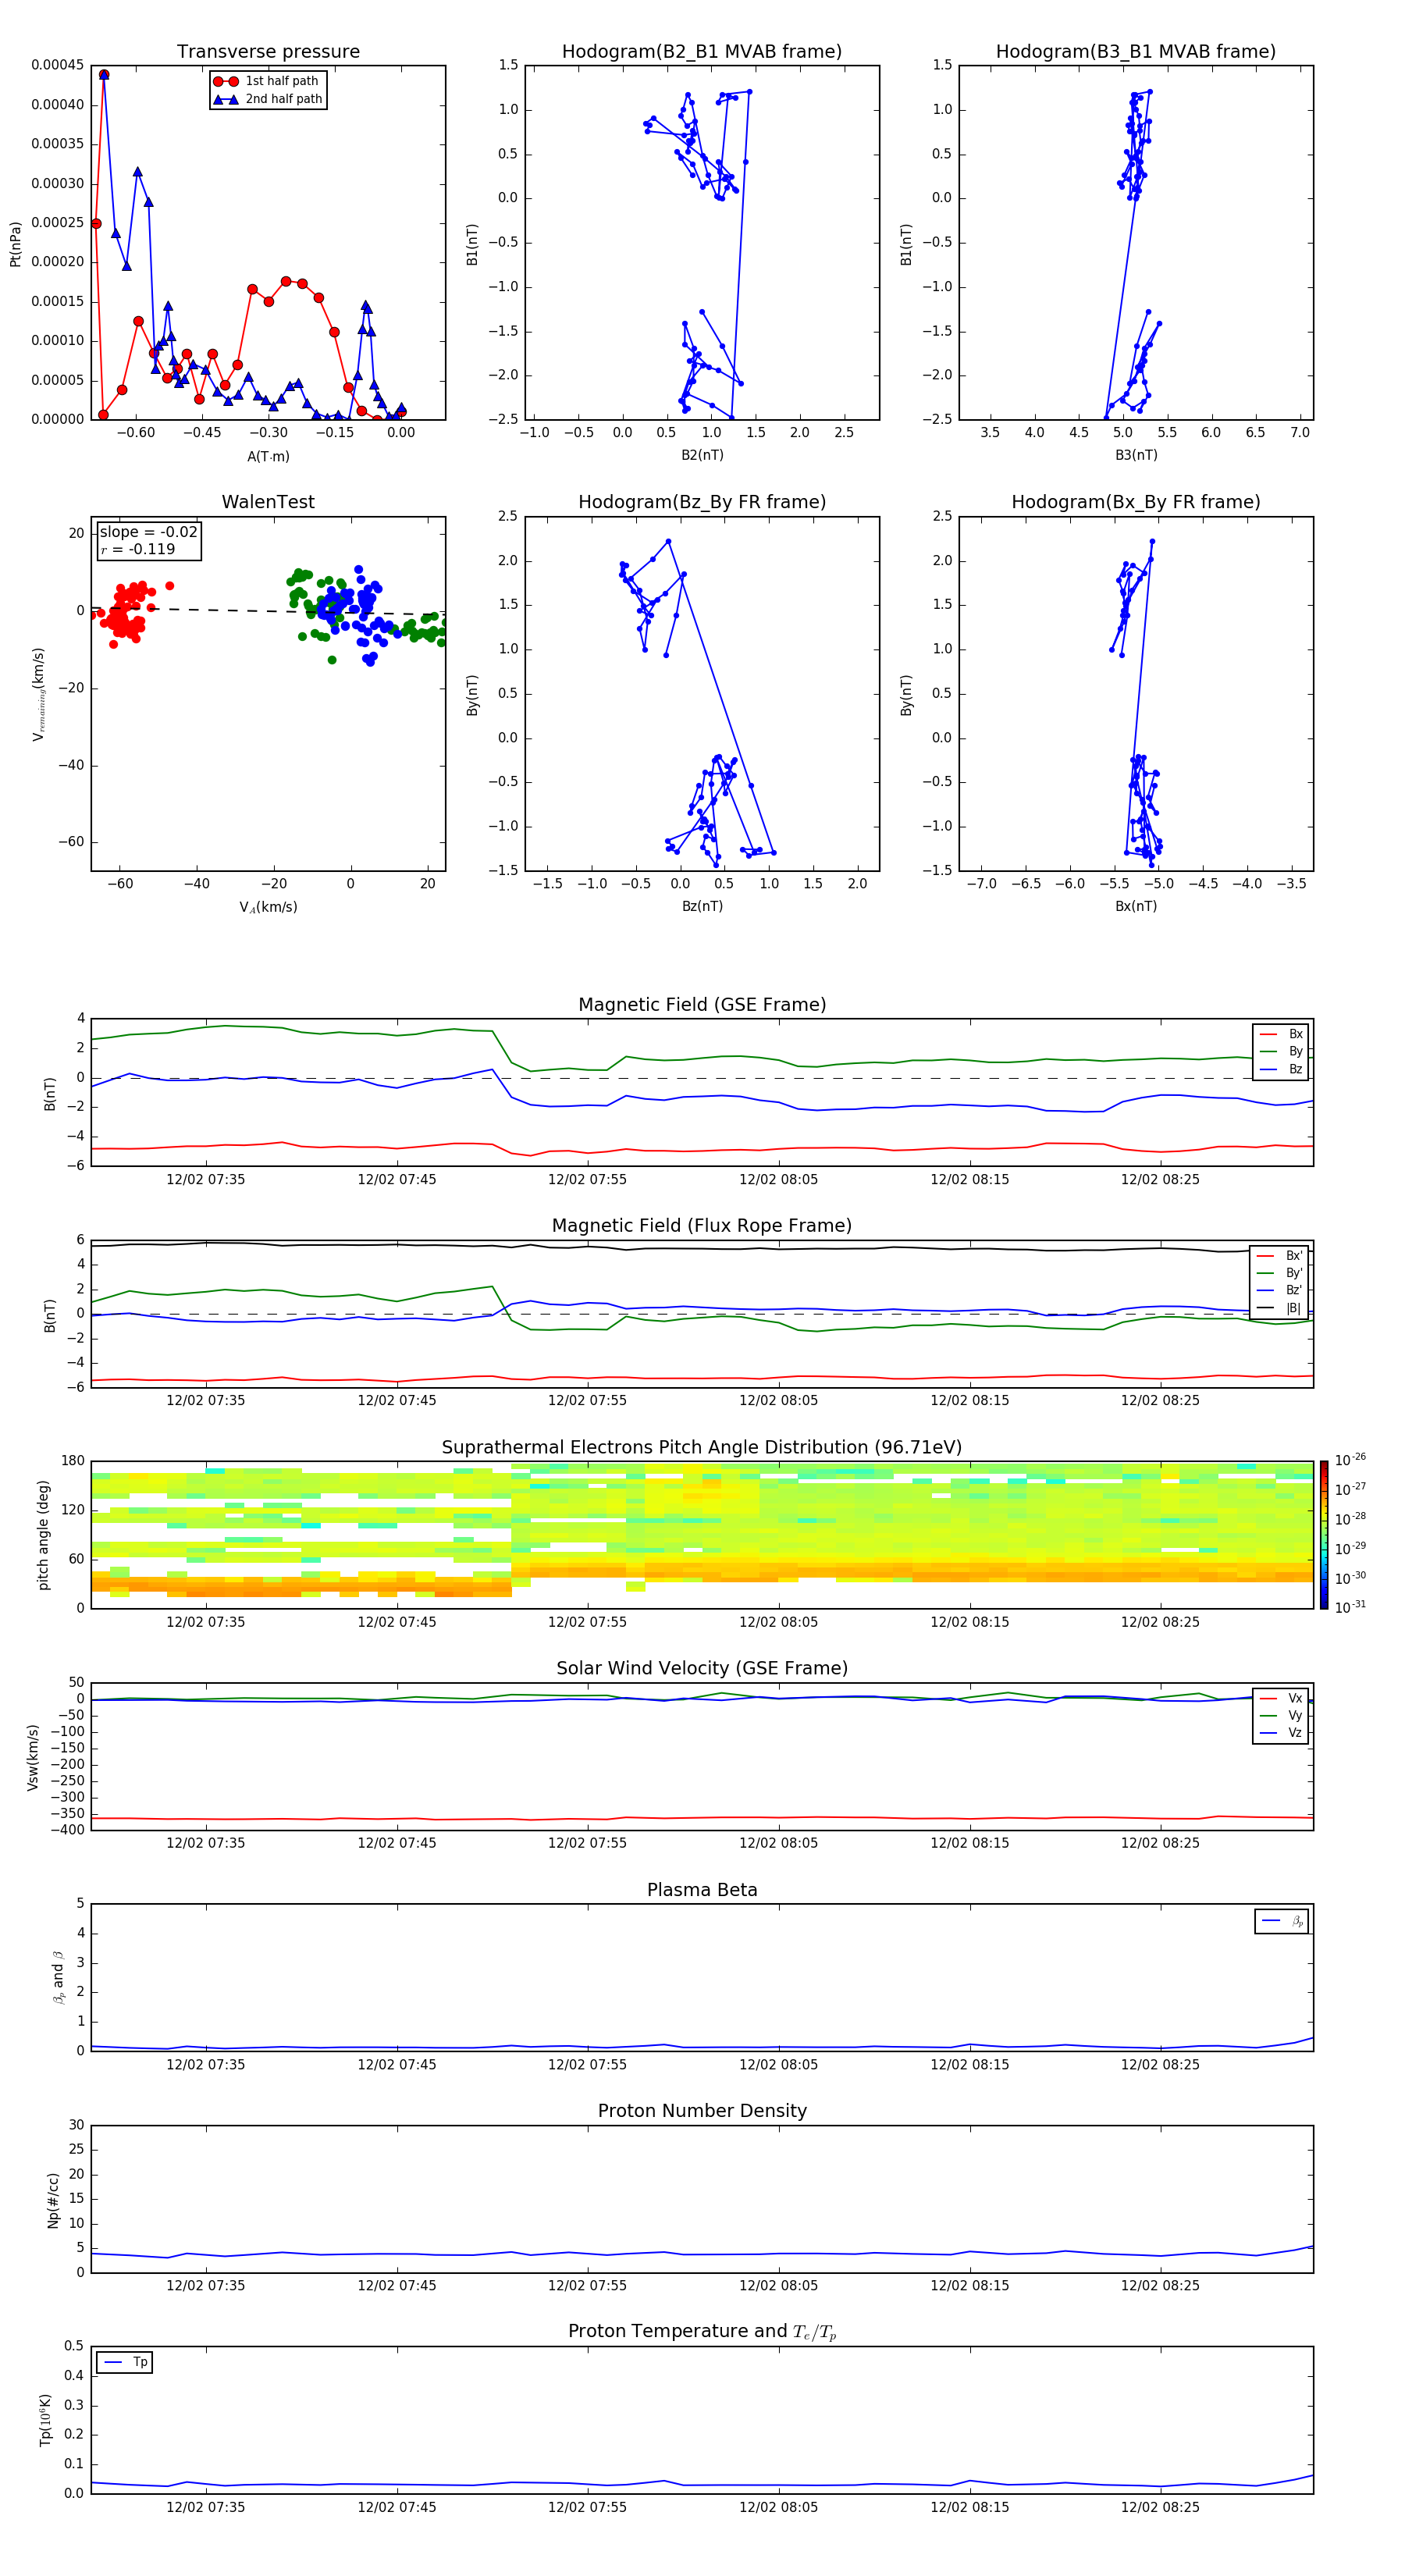Click the 'Tp(10^6K)' axis label
The image size is (1405, 2576).
click(x=45, y=2420)
